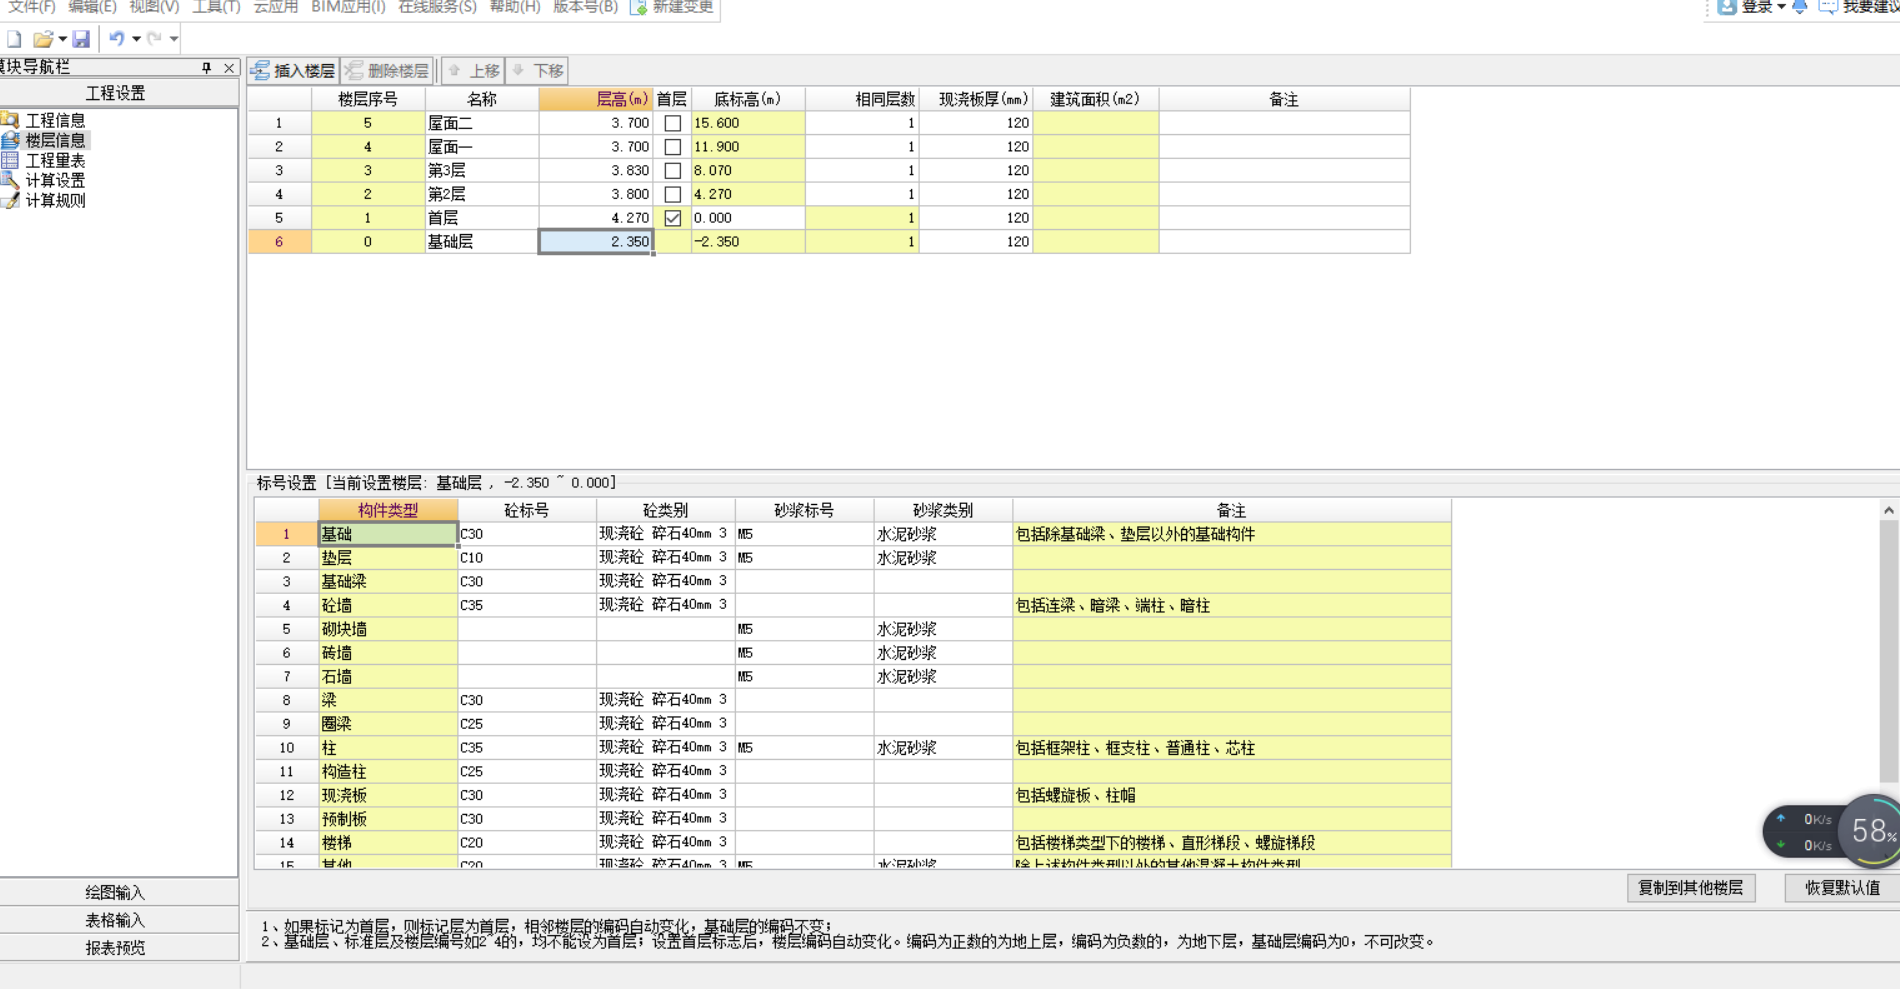The width and height of the screenshot is (1900, 989).
Task: Select the 构造柱 component type cell
Action: 388,772
